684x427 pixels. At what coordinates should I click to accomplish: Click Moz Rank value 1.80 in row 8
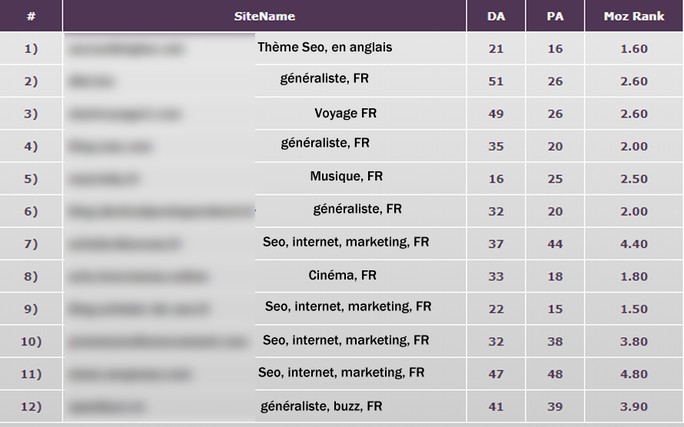pos(634,277)
